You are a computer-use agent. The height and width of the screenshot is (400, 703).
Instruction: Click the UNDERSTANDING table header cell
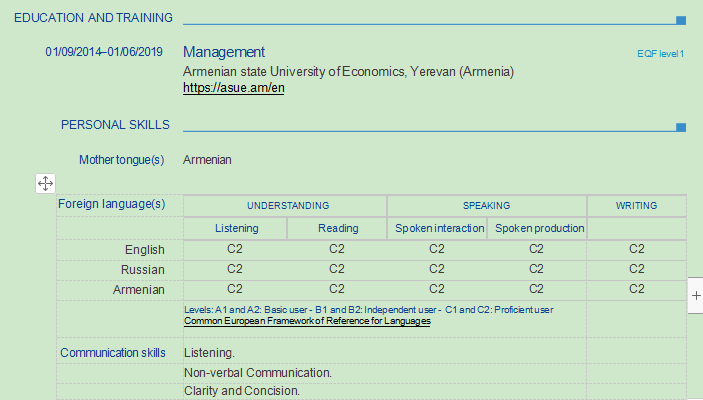pos(287,205)
